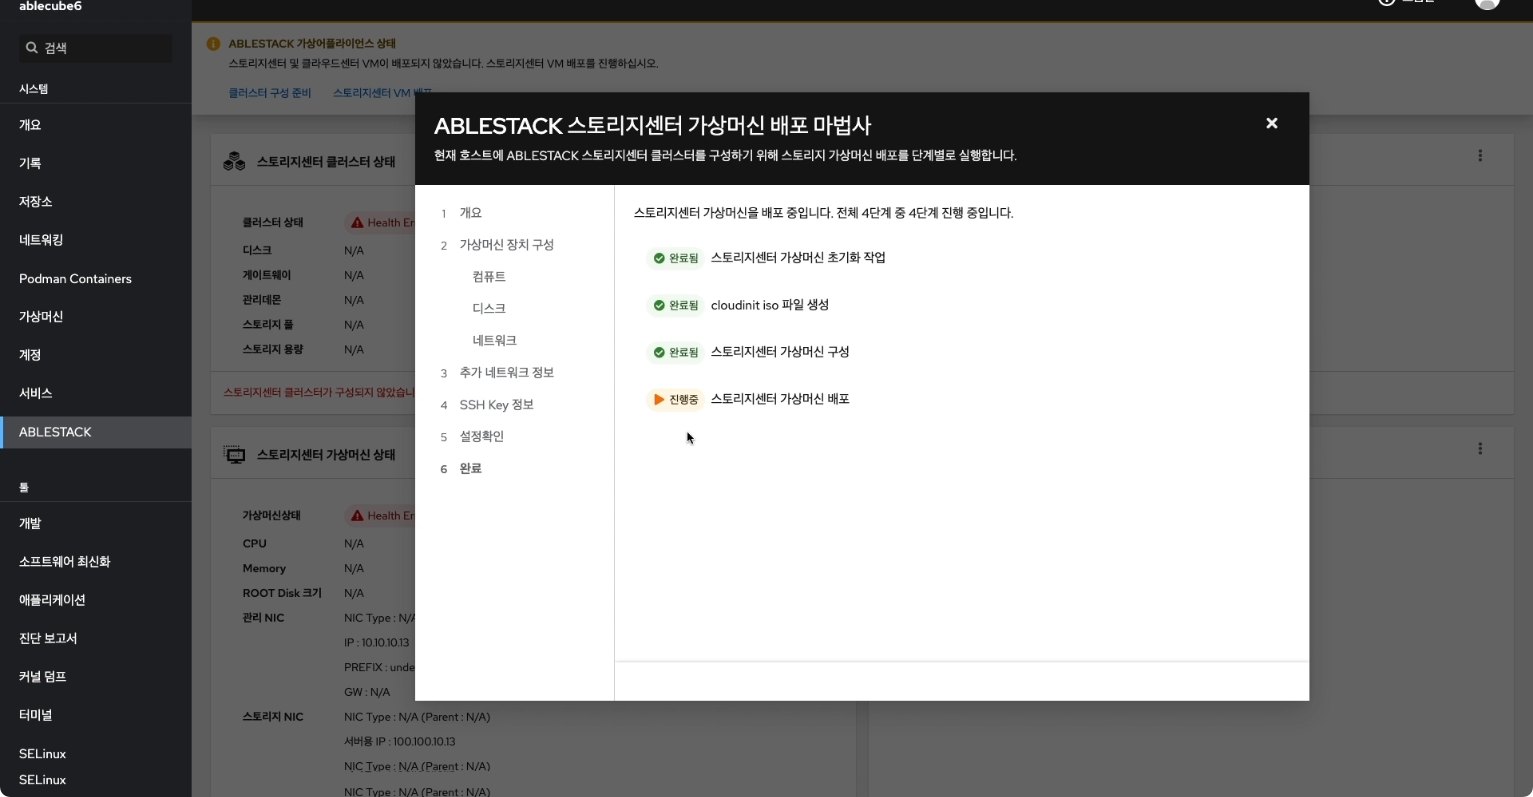The width and height of the screenshot is (1533, 797).
Task: Click the 진행중 badge for 스토리지센터 가상머신 배포
Action: (675, 399)
